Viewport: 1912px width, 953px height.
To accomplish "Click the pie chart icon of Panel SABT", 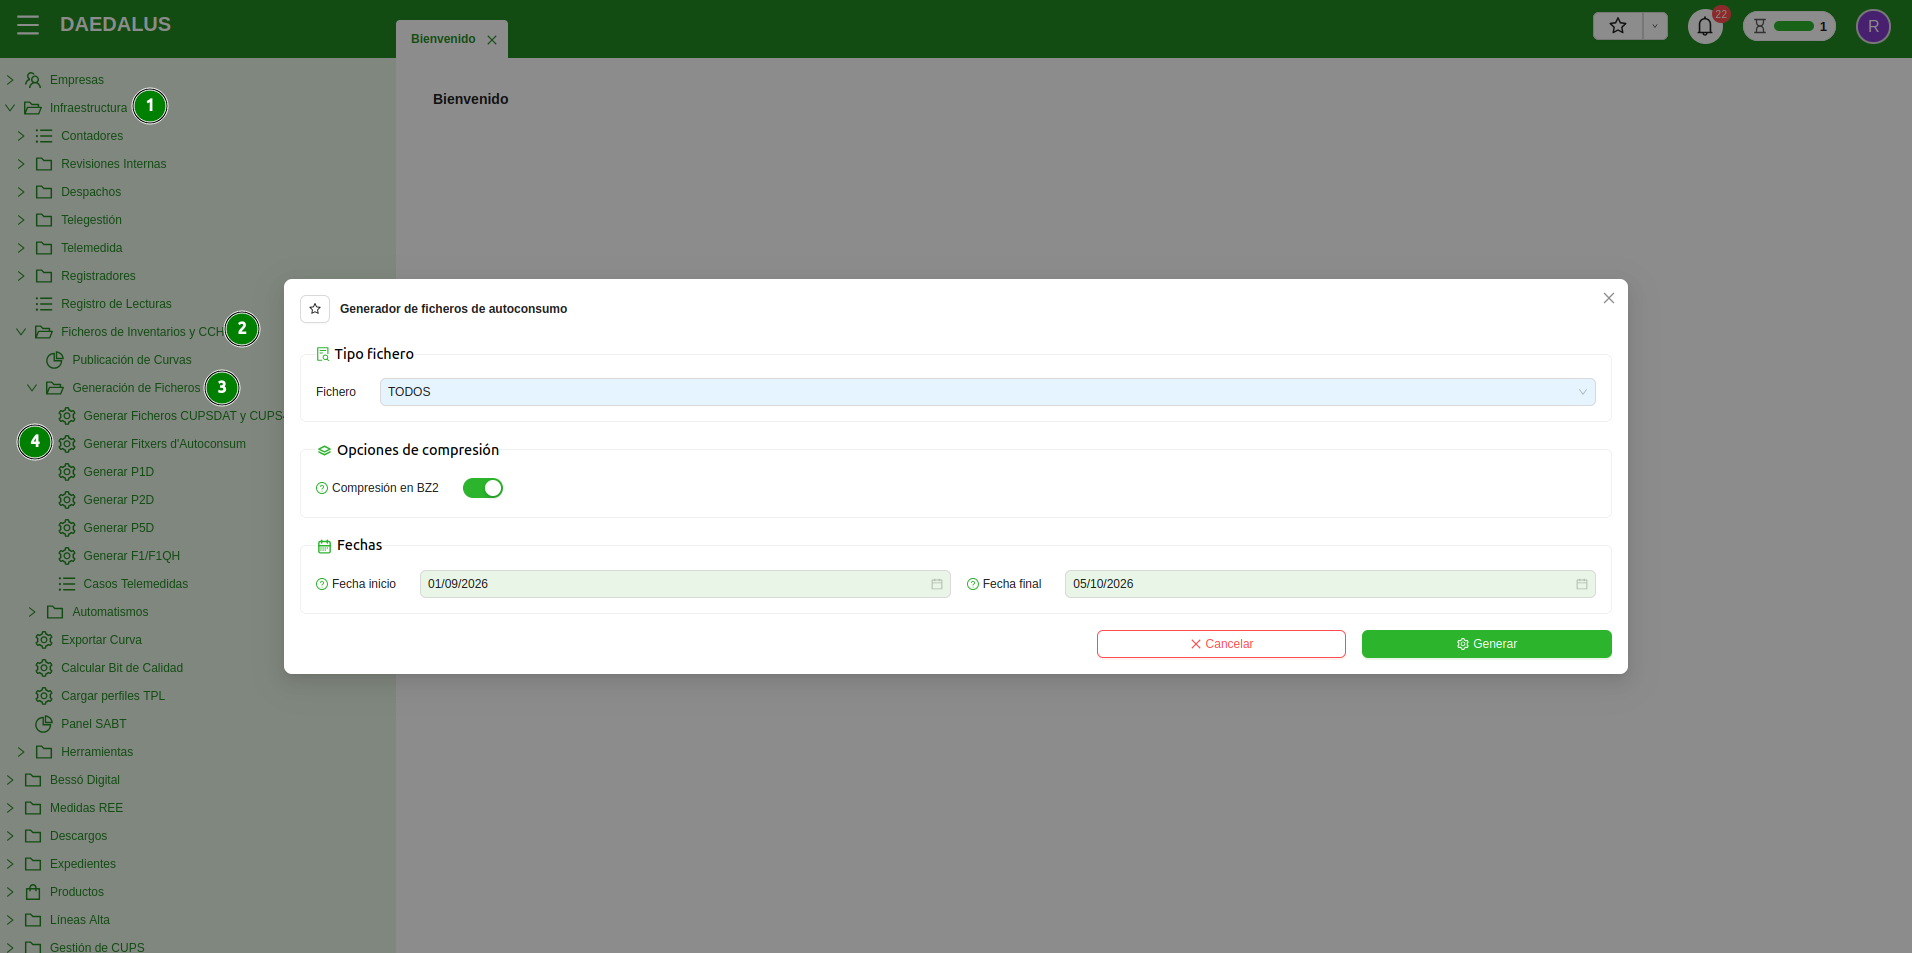I will [44, 724].
